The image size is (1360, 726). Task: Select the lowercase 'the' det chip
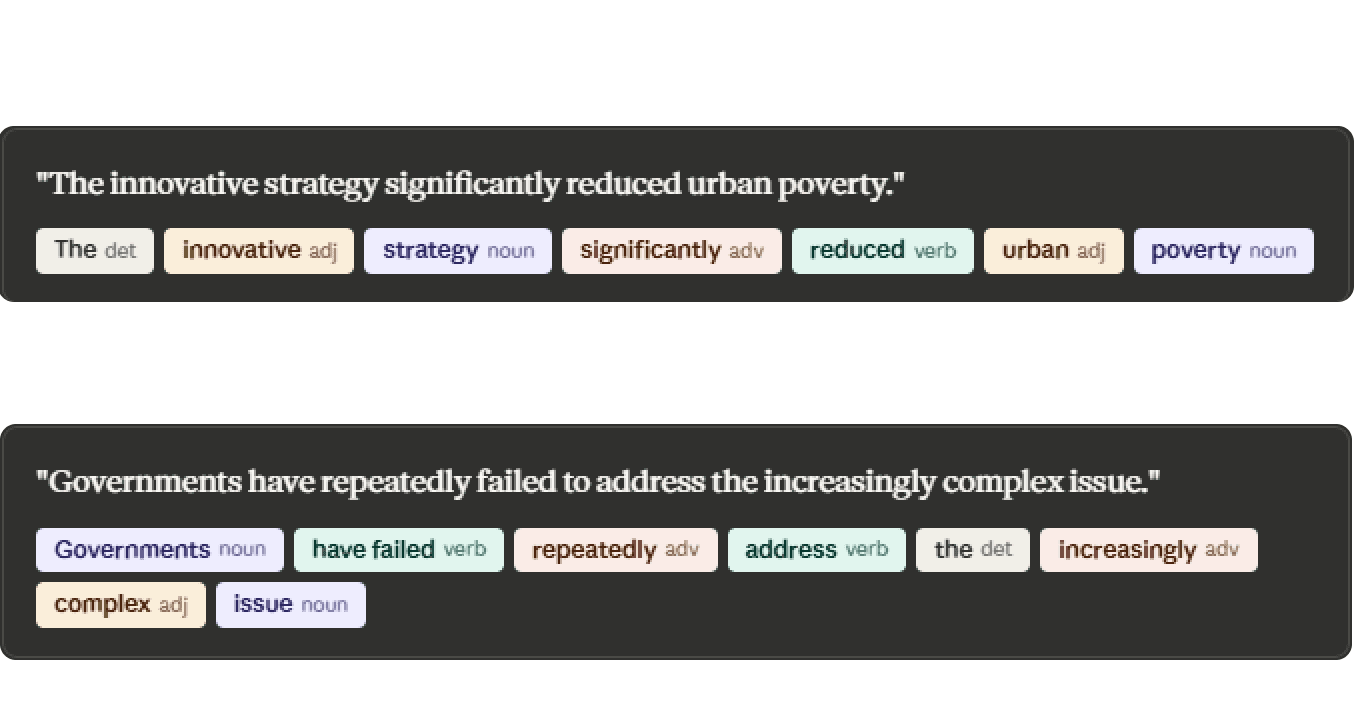(x=972, y=550)
